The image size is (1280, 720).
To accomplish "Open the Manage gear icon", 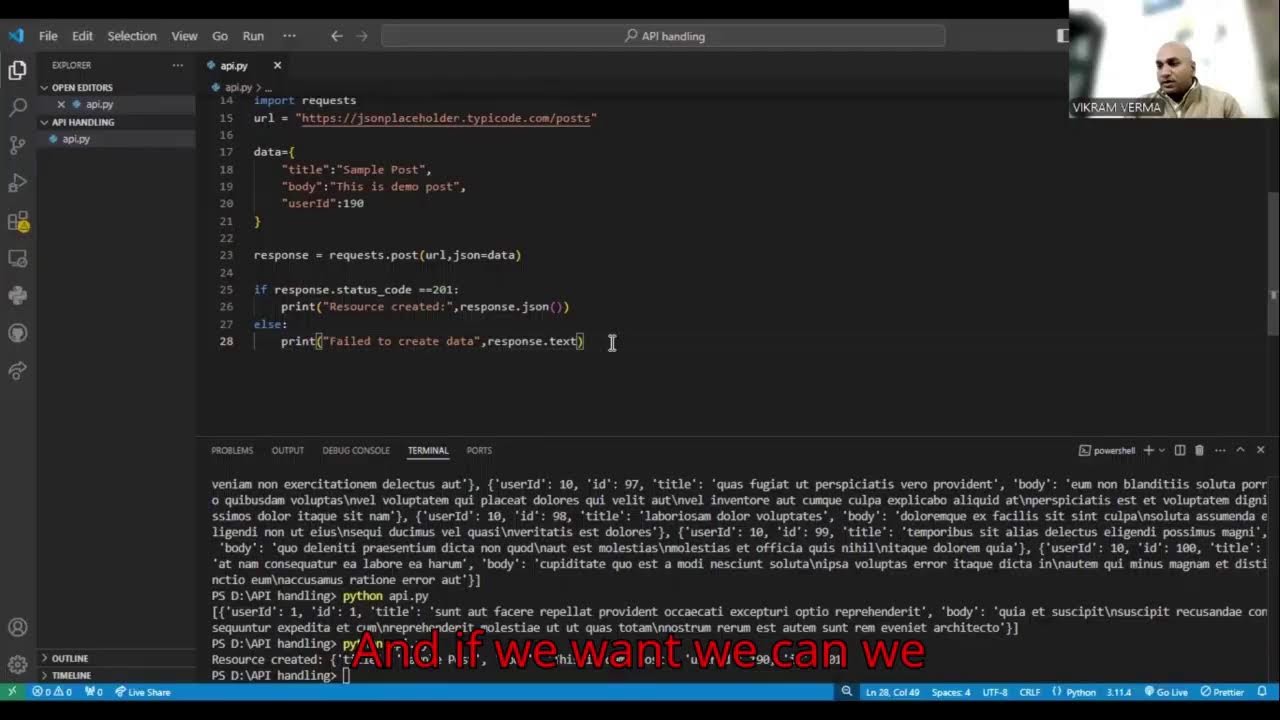I will [17, 664].
